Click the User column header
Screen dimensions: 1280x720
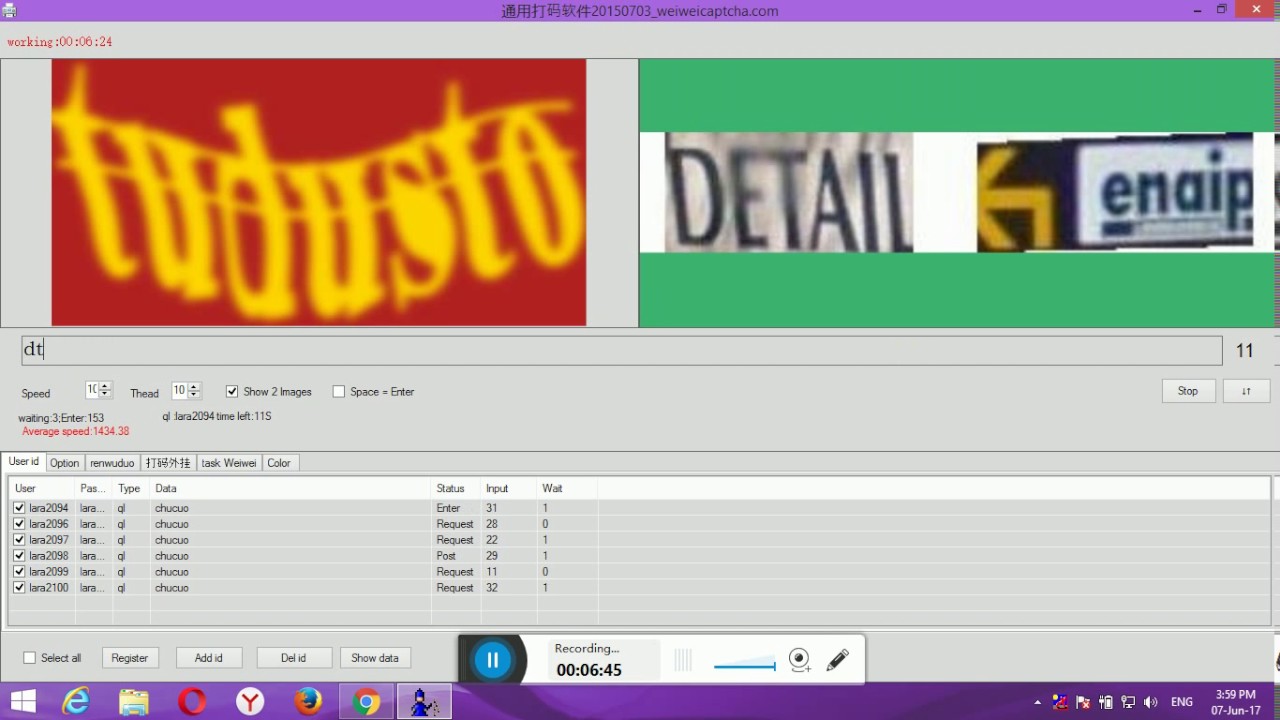coord(41,488)
